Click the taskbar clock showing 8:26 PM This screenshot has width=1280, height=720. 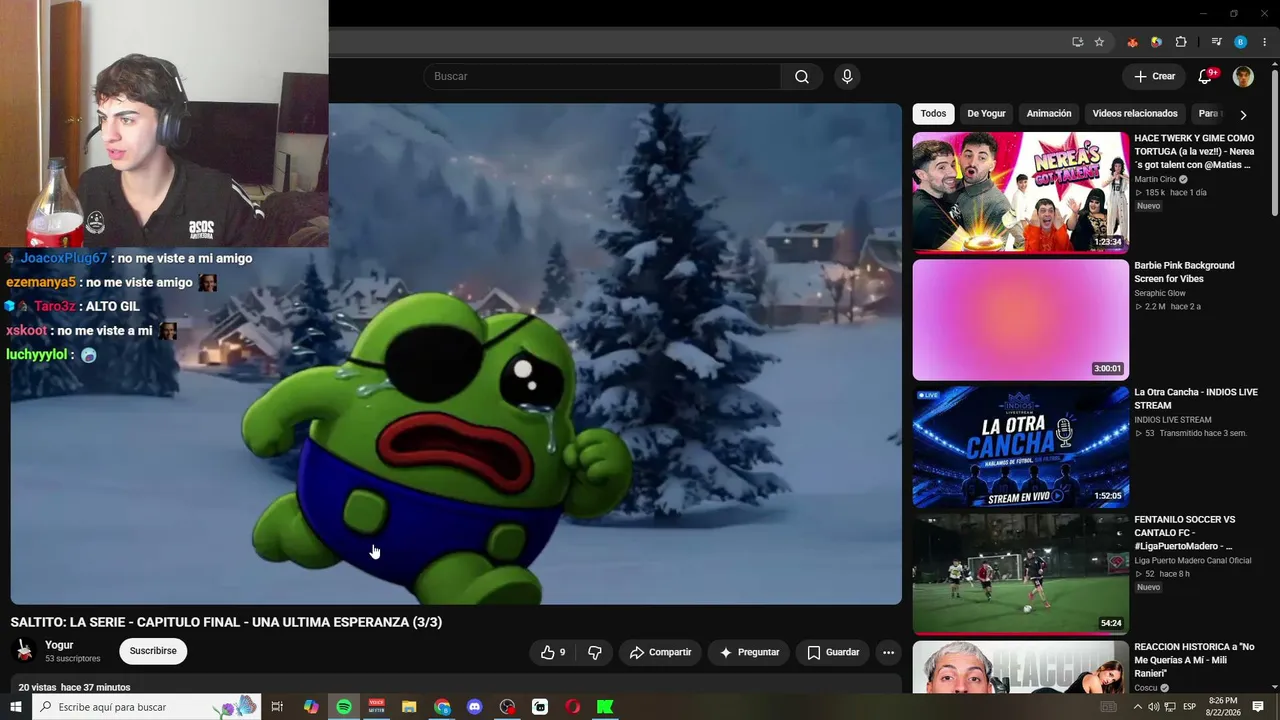click(x=1223, y=707)
